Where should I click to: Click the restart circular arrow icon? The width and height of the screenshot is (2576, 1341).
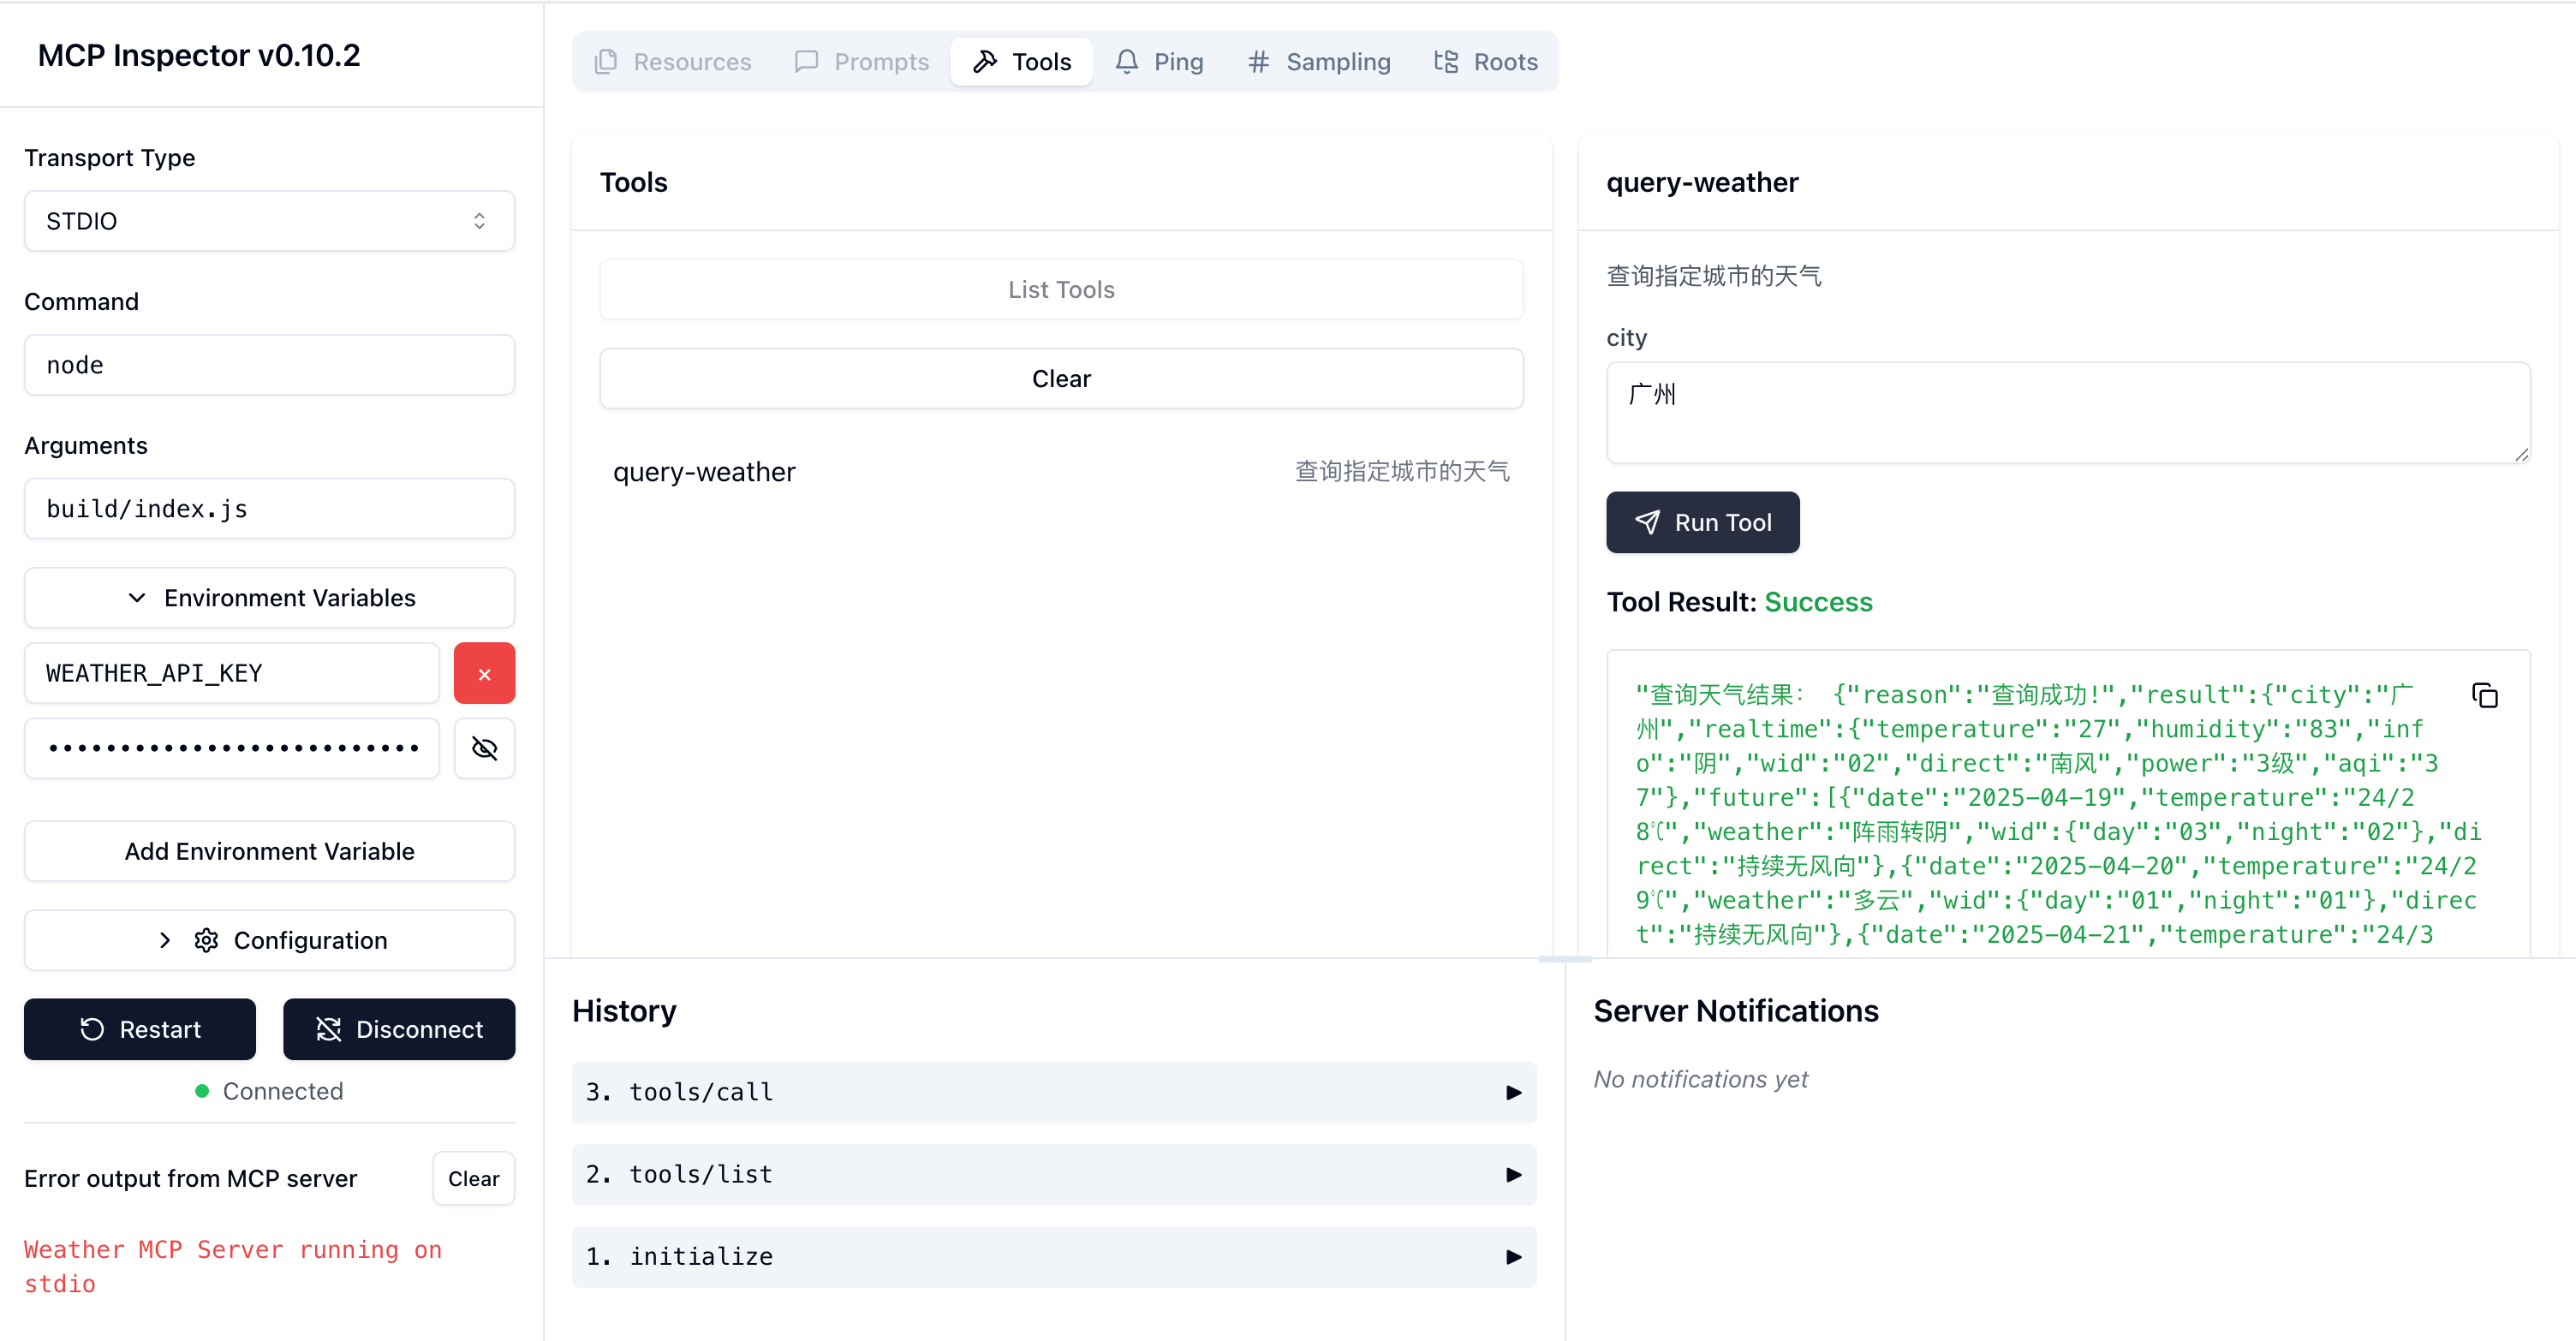(92, 1029)
